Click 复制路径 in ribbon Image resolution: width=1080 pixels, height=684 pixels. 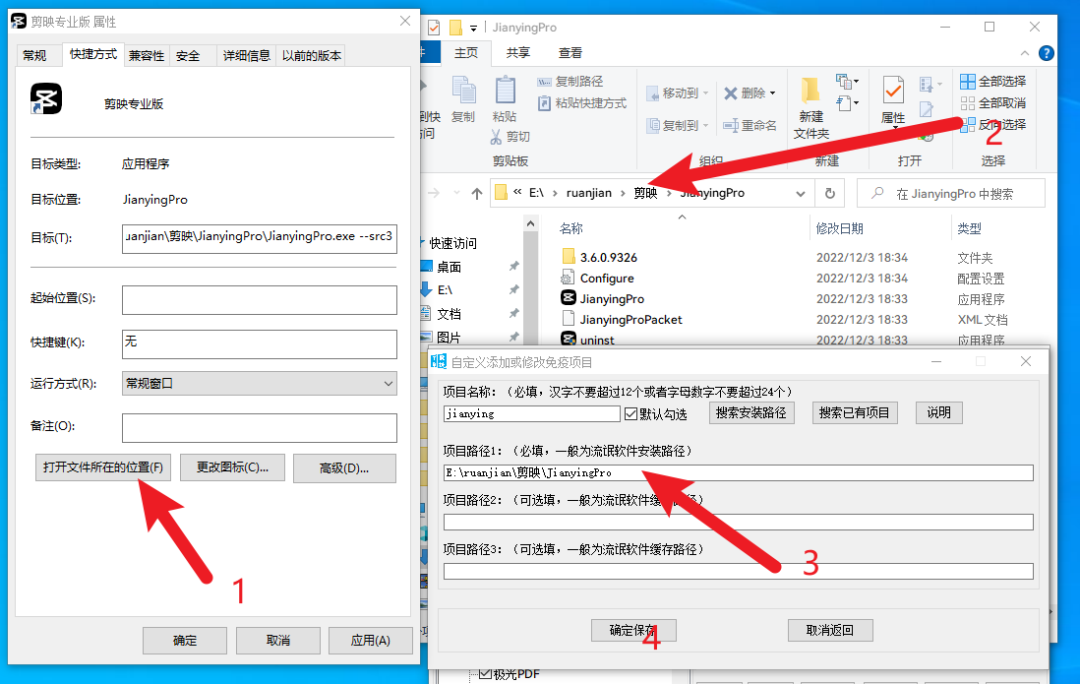click(570, 82)
